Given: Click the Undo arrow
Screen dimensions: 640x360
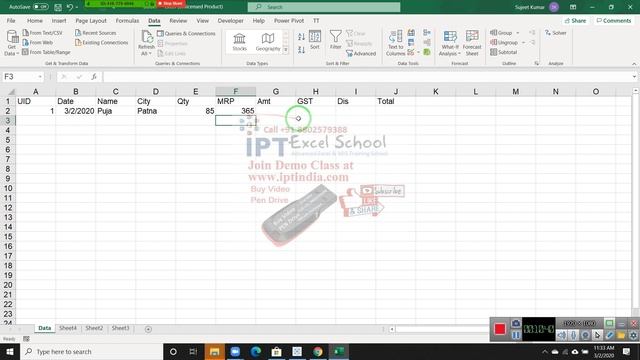Looking at the screenshot, I should 70,7.
